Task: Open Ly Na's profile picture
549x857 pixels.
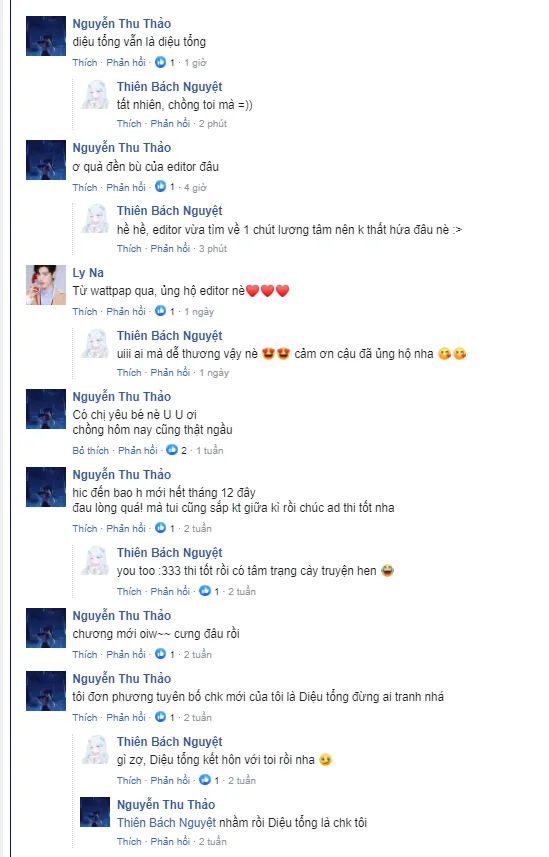Action: pyautogui.click(x=46, y=285)
